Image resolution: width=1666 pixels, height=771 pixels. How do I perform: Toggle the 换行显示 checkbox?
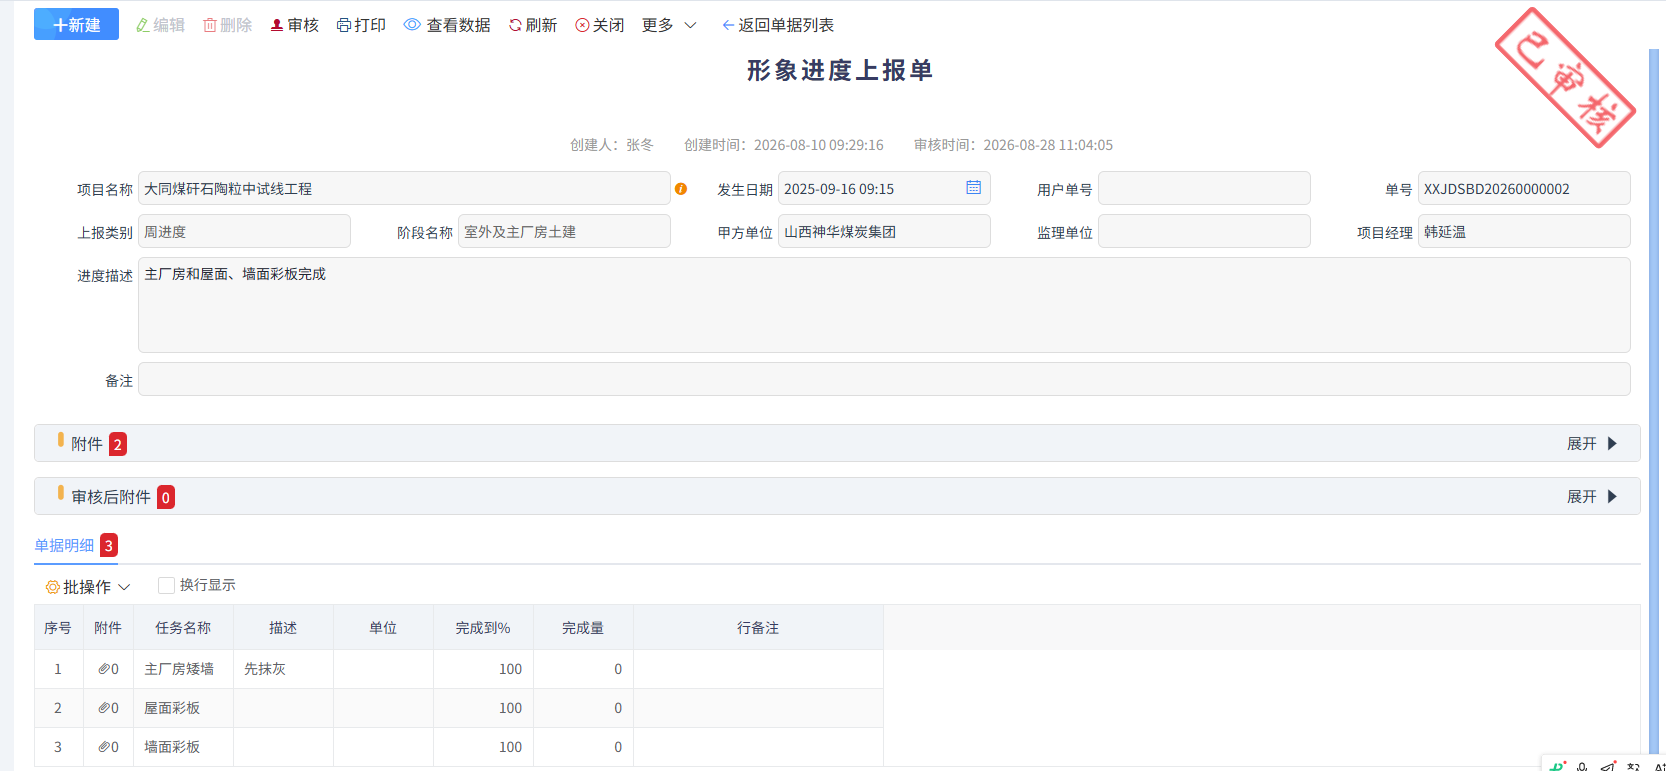166,585
